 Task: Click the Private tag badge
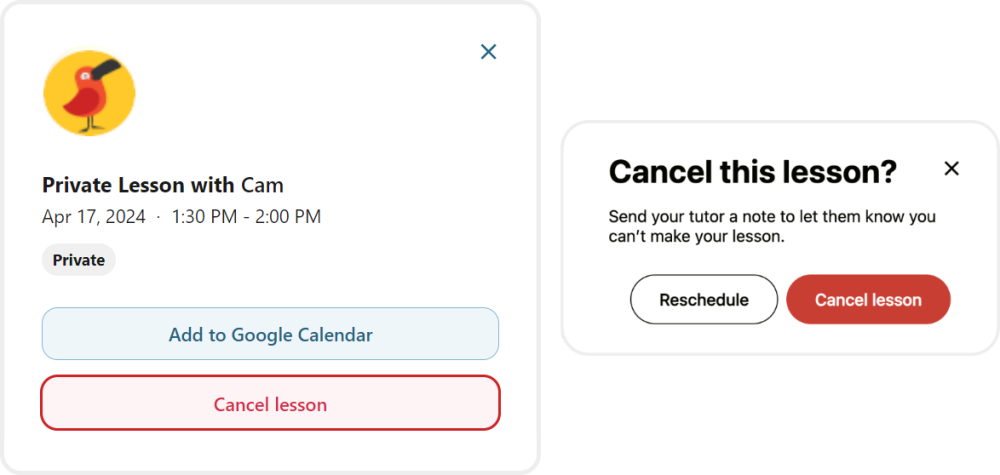click(x=79, y=260)
